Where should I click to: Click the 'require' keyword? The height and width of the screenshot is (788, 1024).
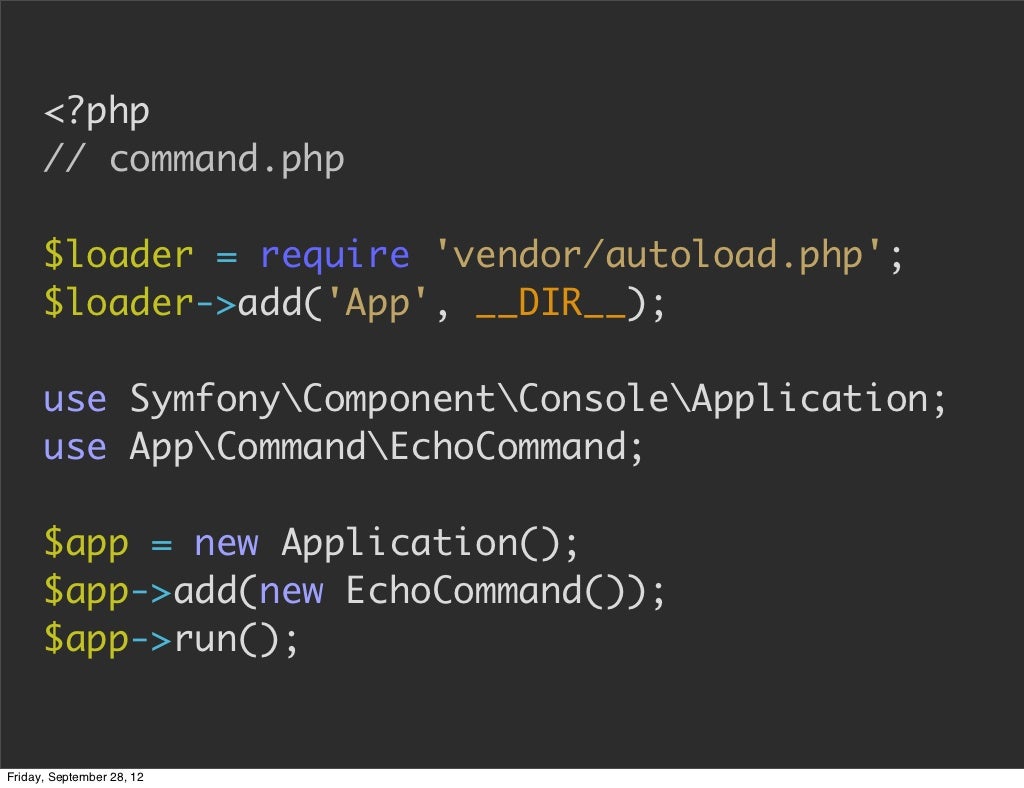pos(335,256)
